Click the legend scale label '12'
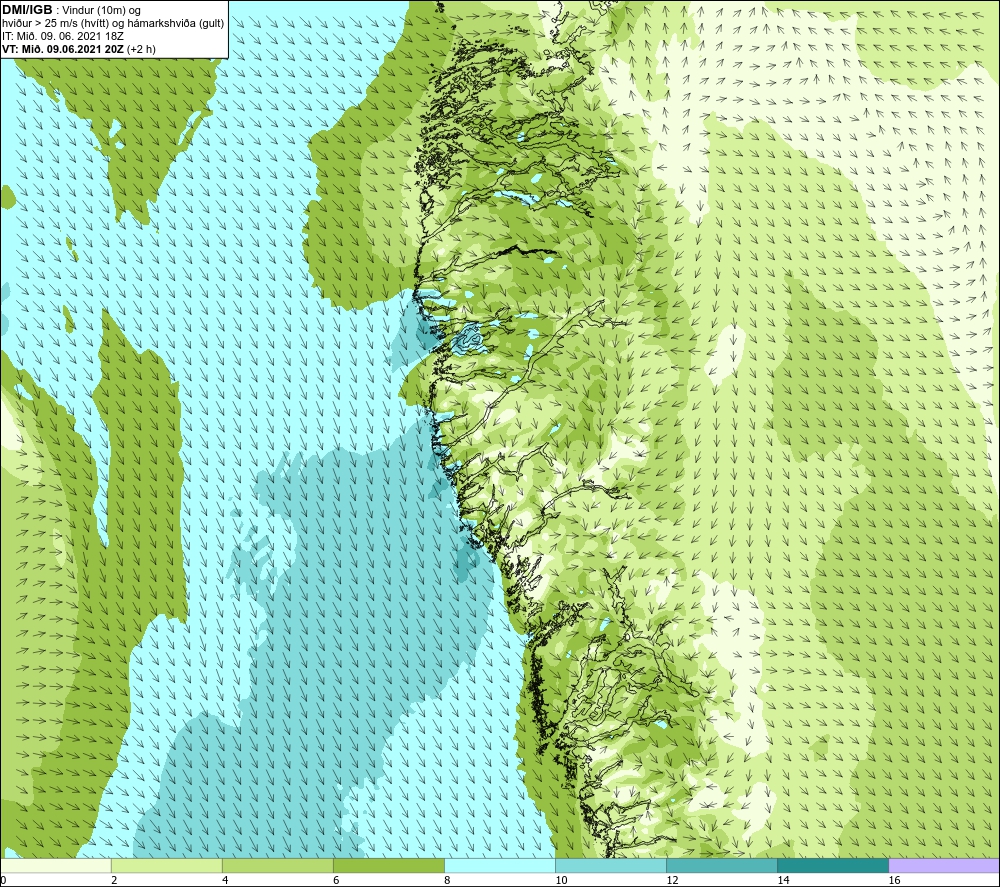This screenshot has width=1000, height=887. pyautogui.click(x=672, y=880)
